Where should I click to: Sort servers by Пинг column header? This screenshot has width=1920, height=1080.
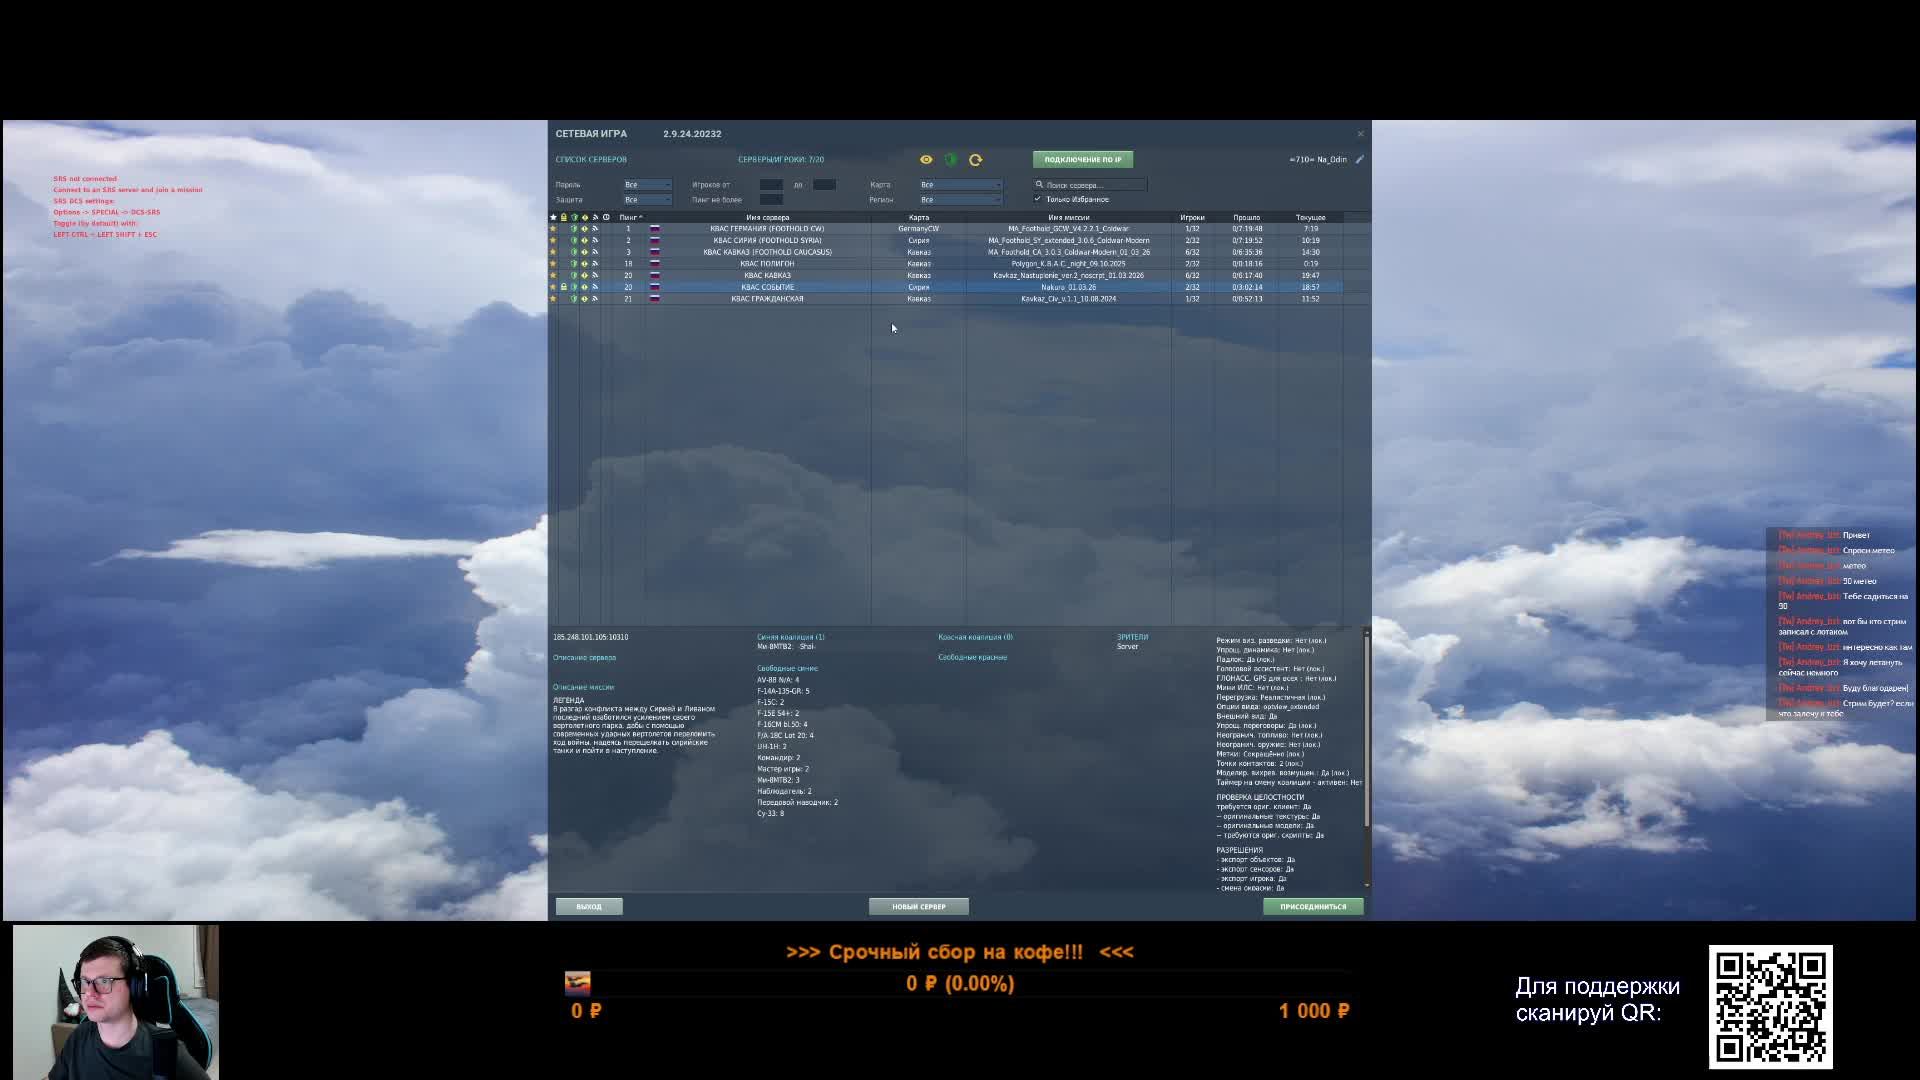pyautogui.click(x=628, y=217)
